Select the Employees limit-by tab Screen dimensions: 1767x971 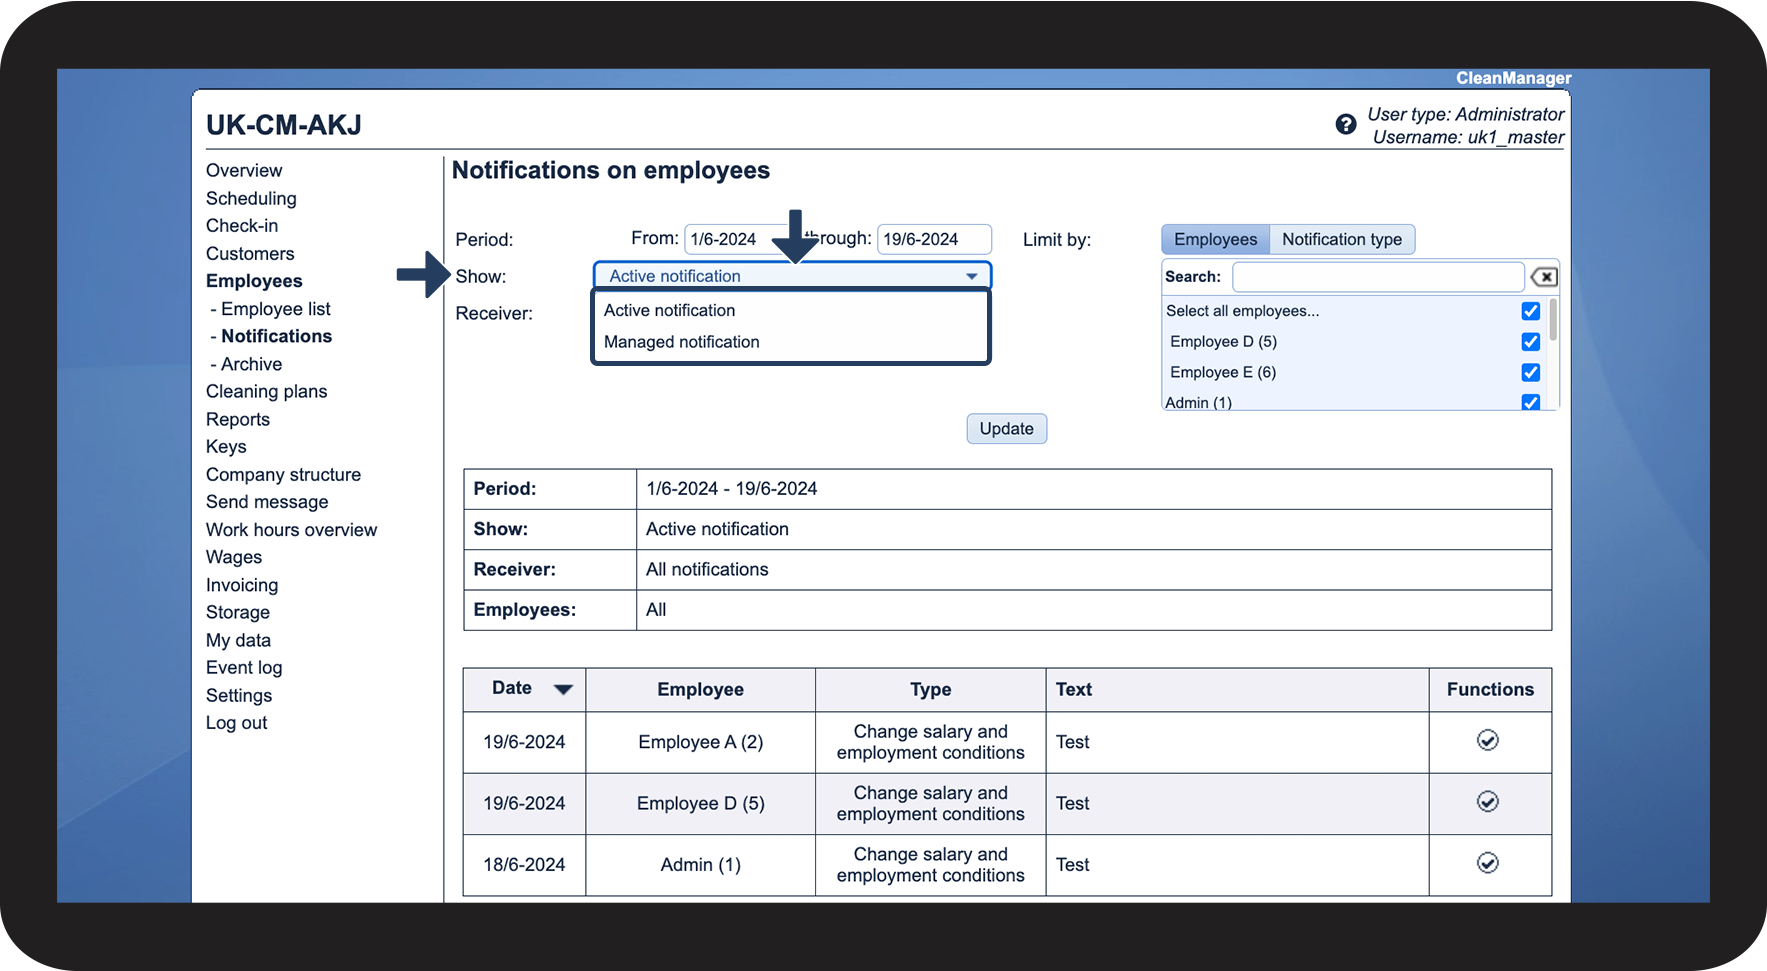1215,240
